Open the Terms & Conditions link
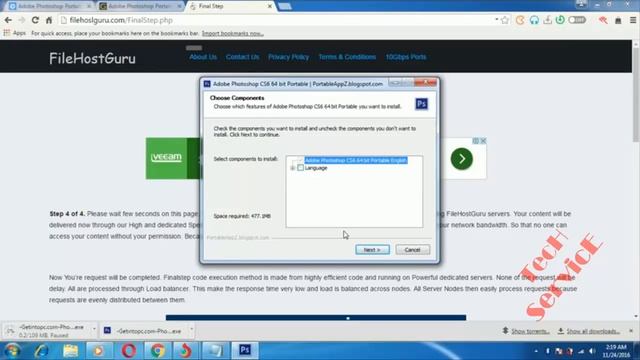Screen dimensions: 640x360 point(347,57)
